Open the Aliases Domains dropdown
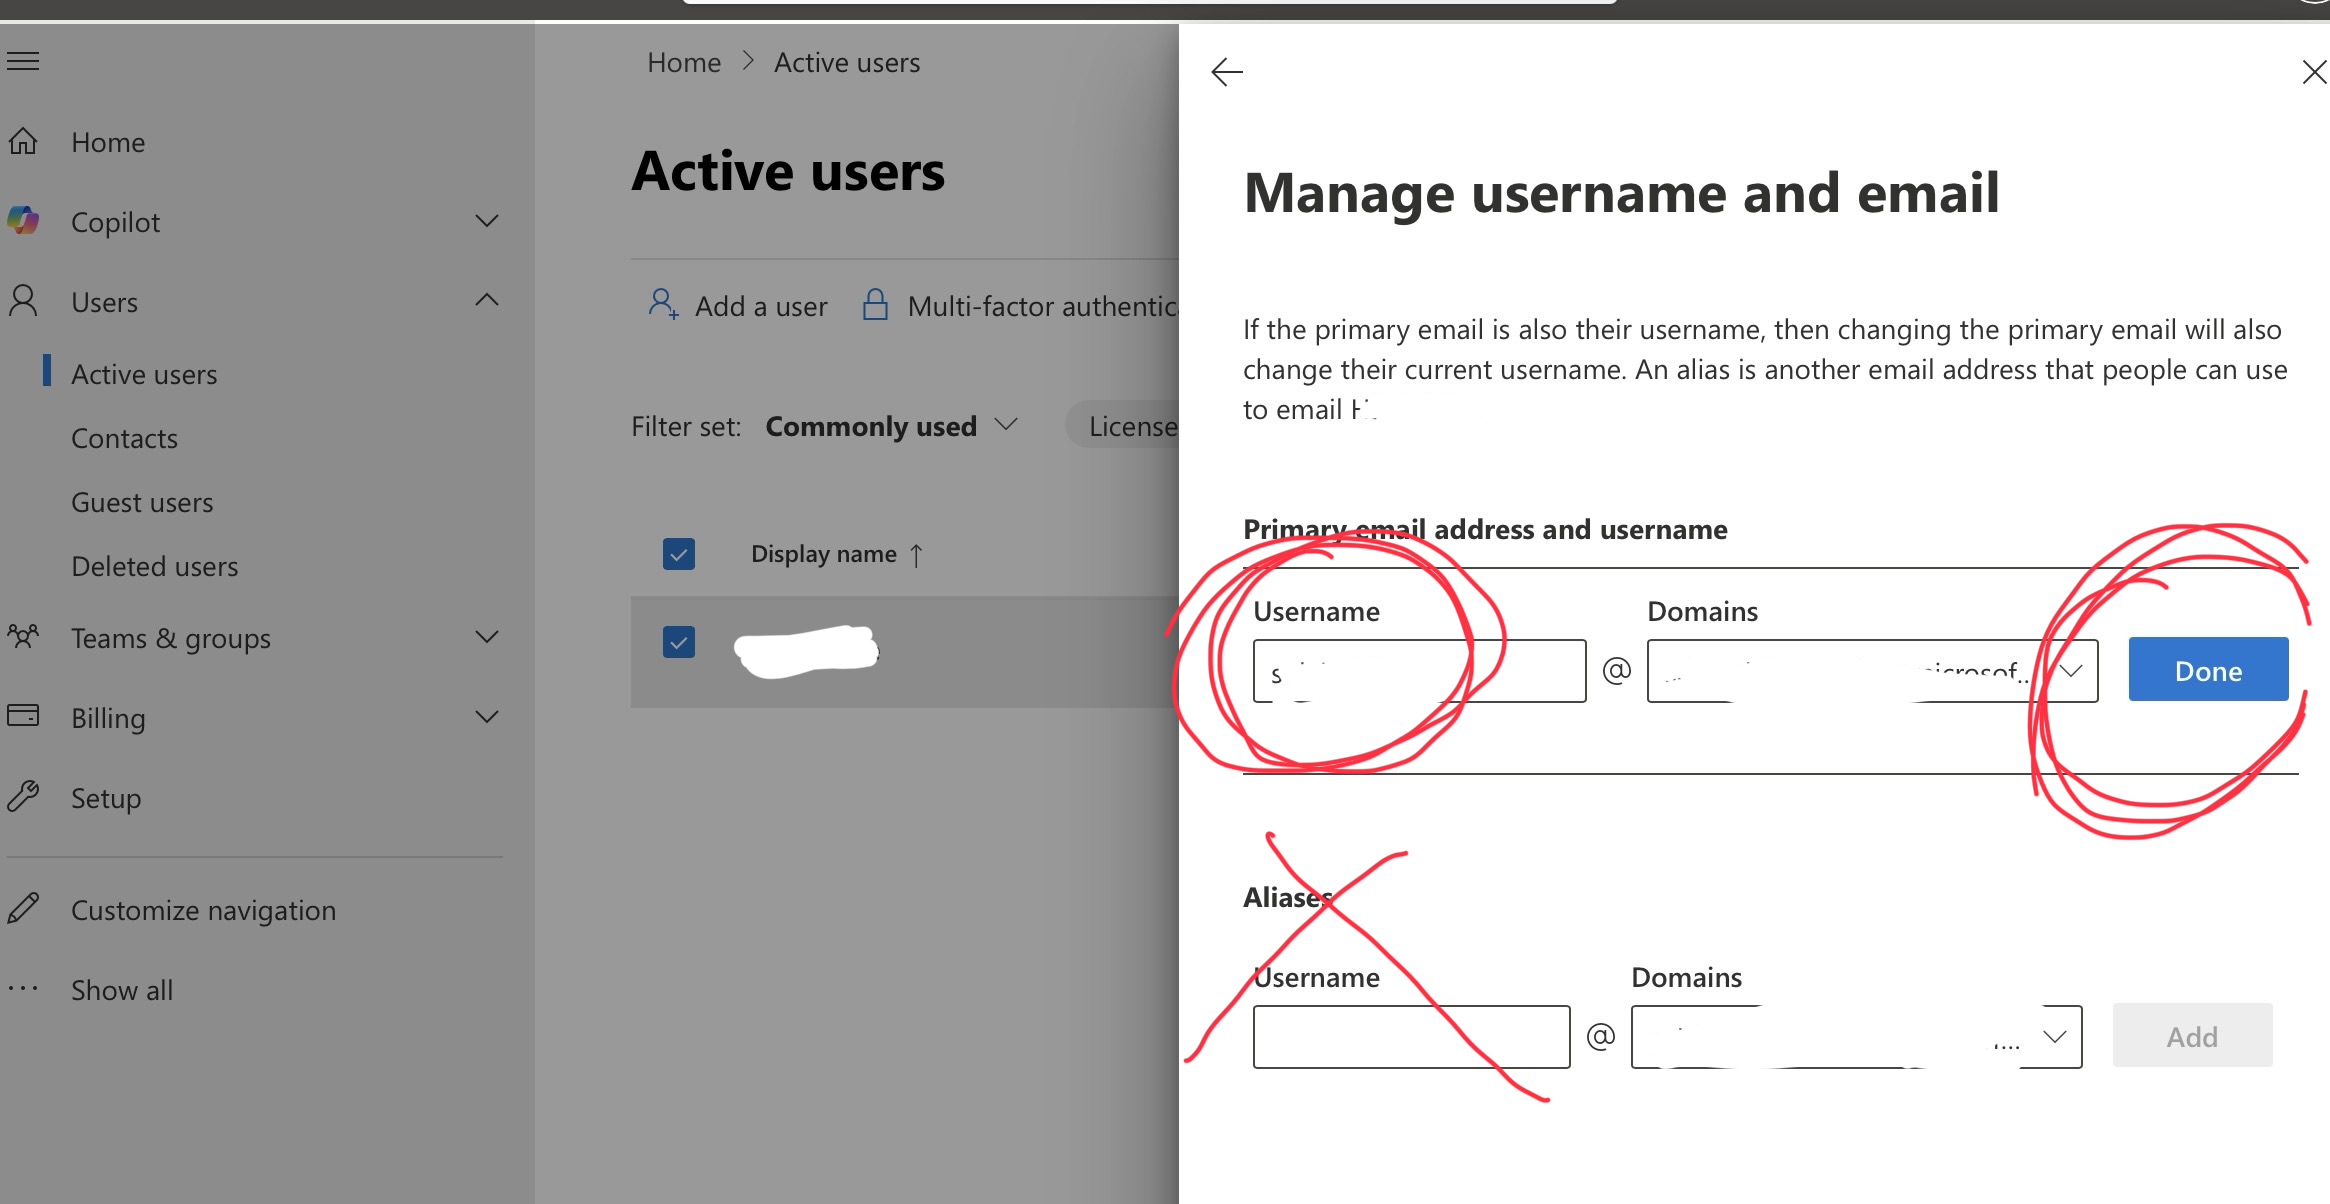 tap(2055, 1037)
